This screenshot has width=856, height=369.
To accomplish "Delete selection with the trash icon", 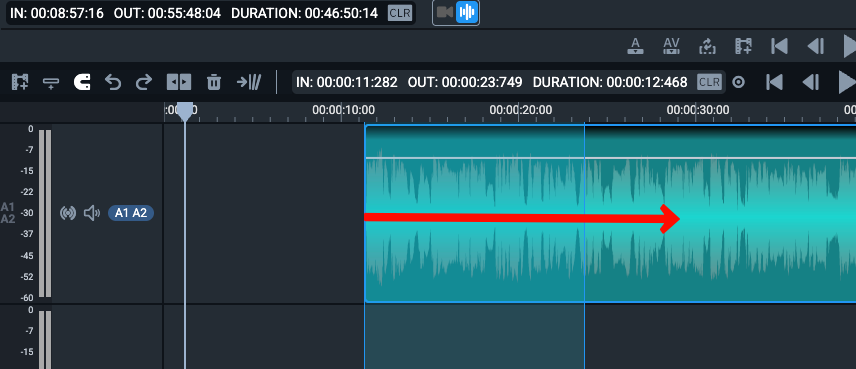I will pyautogui.click(x=213, y=82).
